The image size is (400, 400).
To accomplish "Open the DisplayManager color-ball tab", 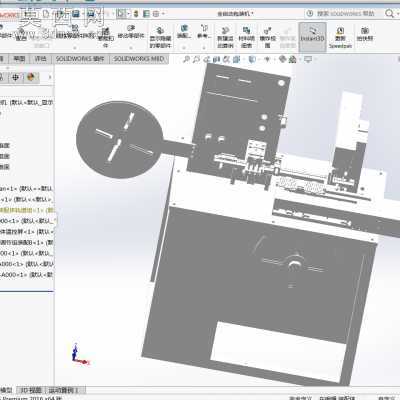I will 31,77.
